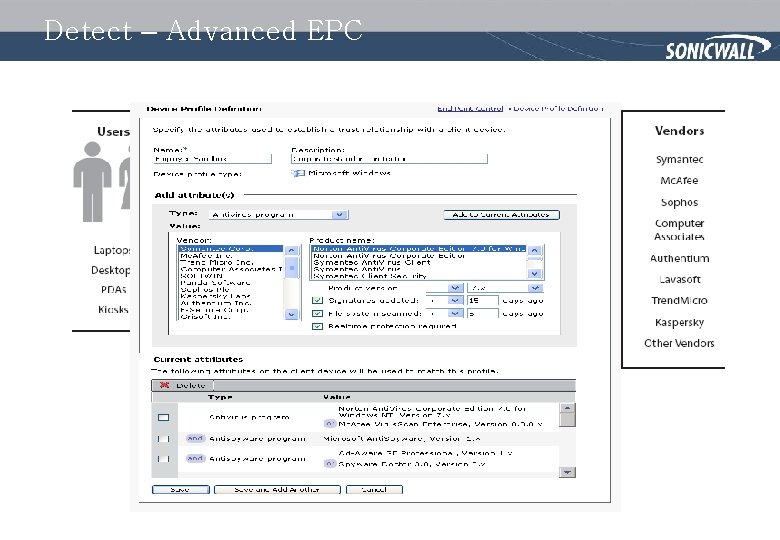The image size is (780, 540).
Task: Check the Norton AntiVirus attribute row checkbox
Action: coord(164,417)
